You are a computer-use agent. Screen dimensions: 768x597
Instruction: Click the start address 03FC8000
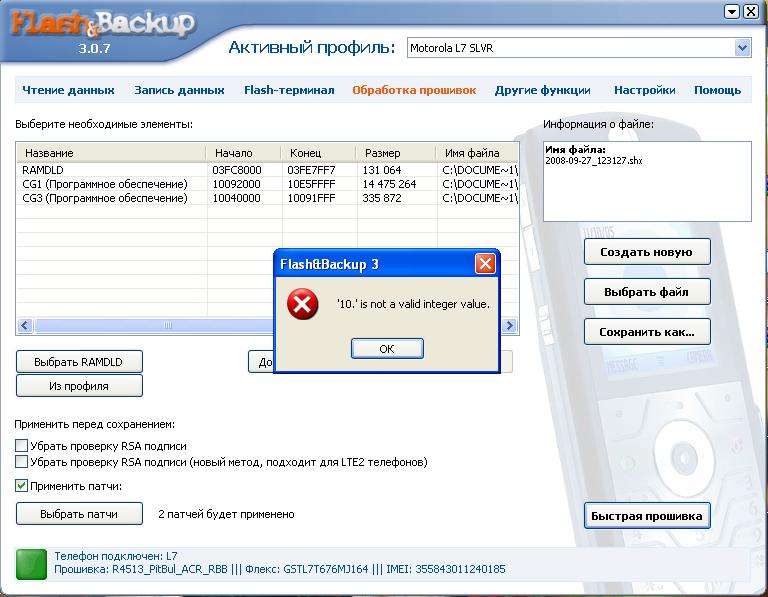[237, 170]
